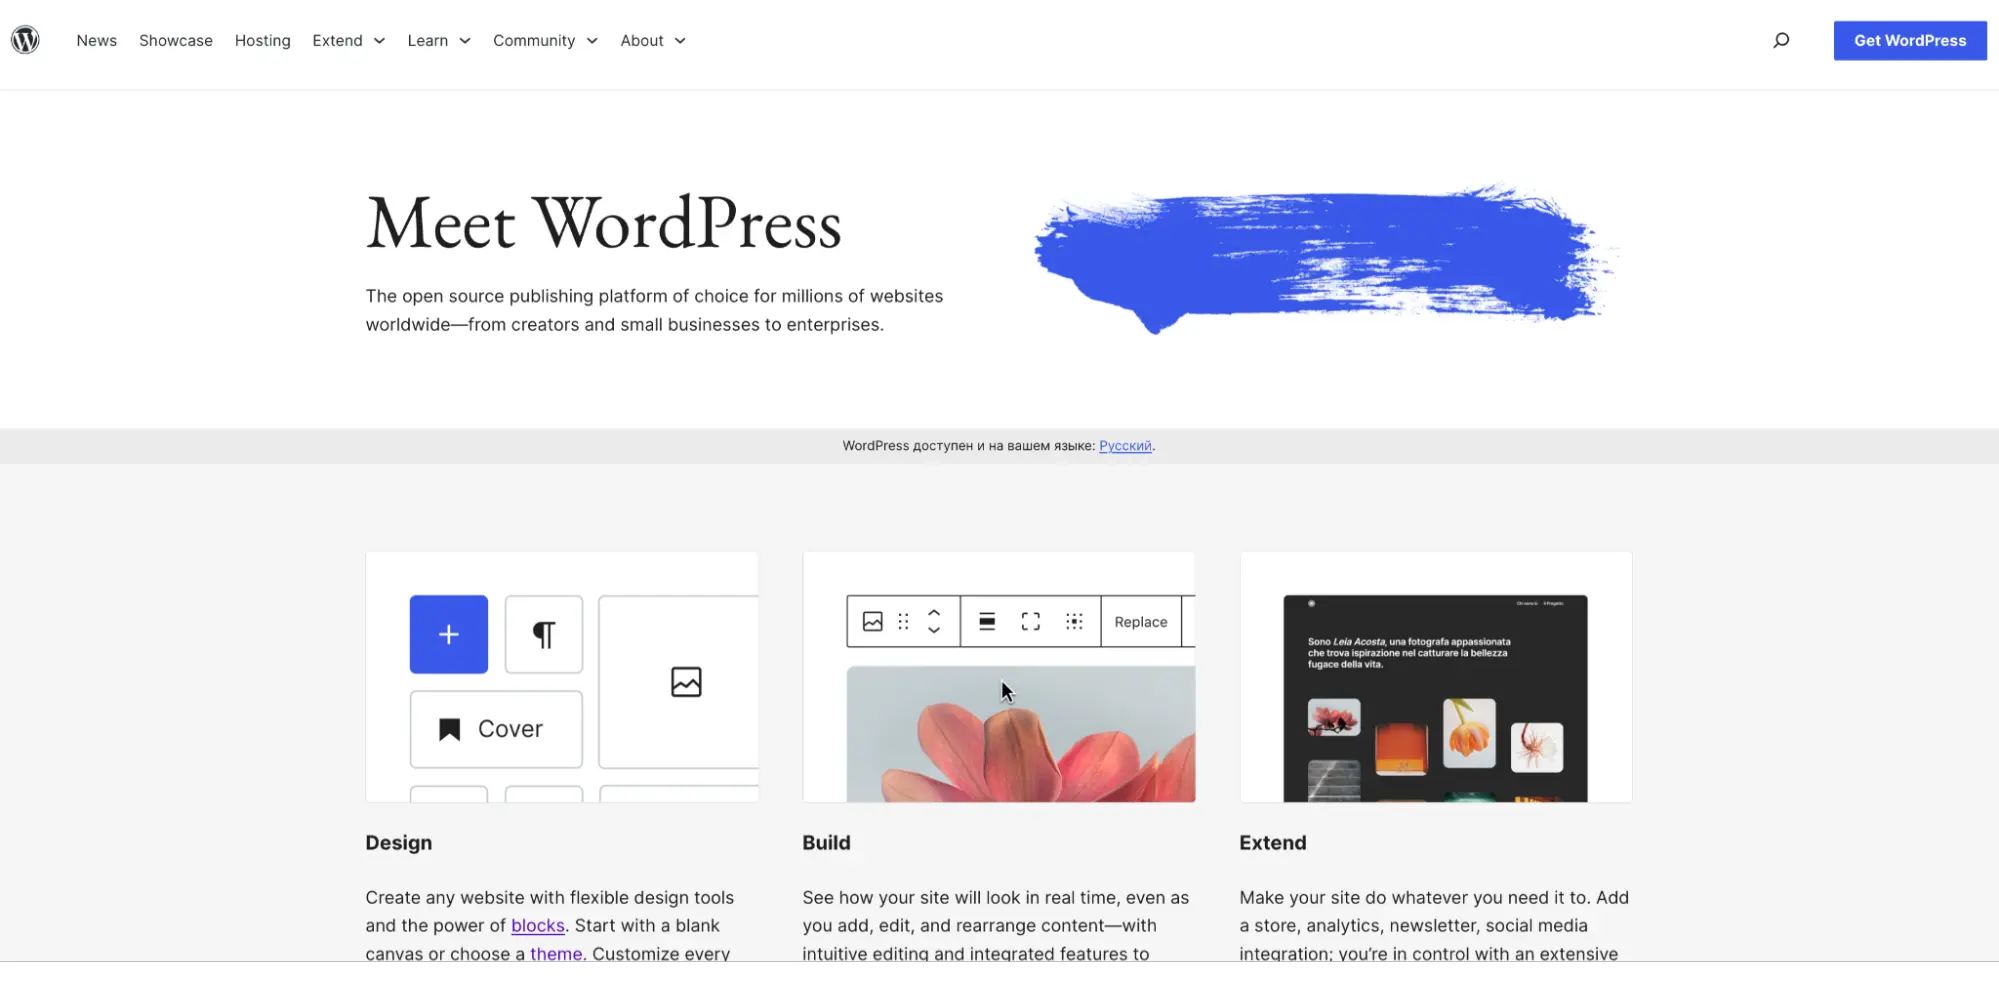
Task: Click the move down arrow in Build toolbar
Action: click(x=934, y=630)
